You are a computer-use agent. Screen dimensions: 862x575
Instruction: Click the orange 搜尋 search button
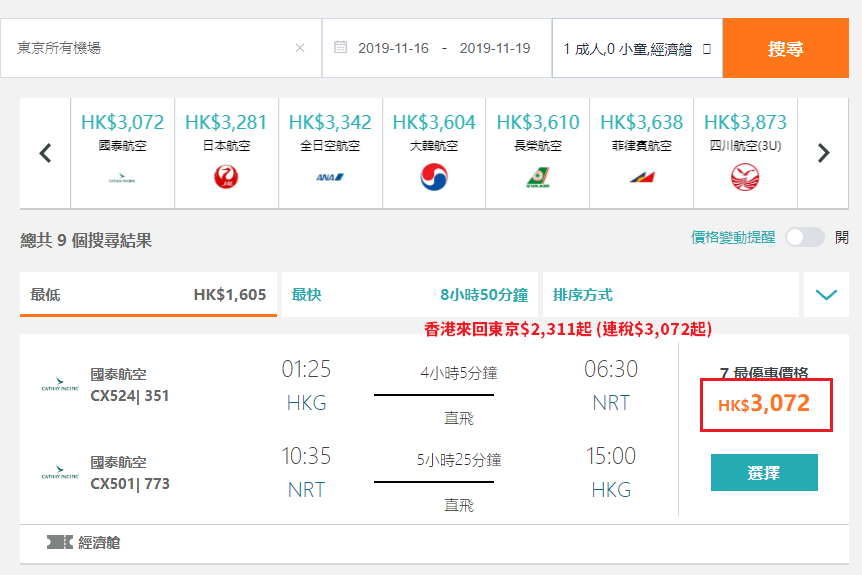pyautogui.click(x=785, y=48)
